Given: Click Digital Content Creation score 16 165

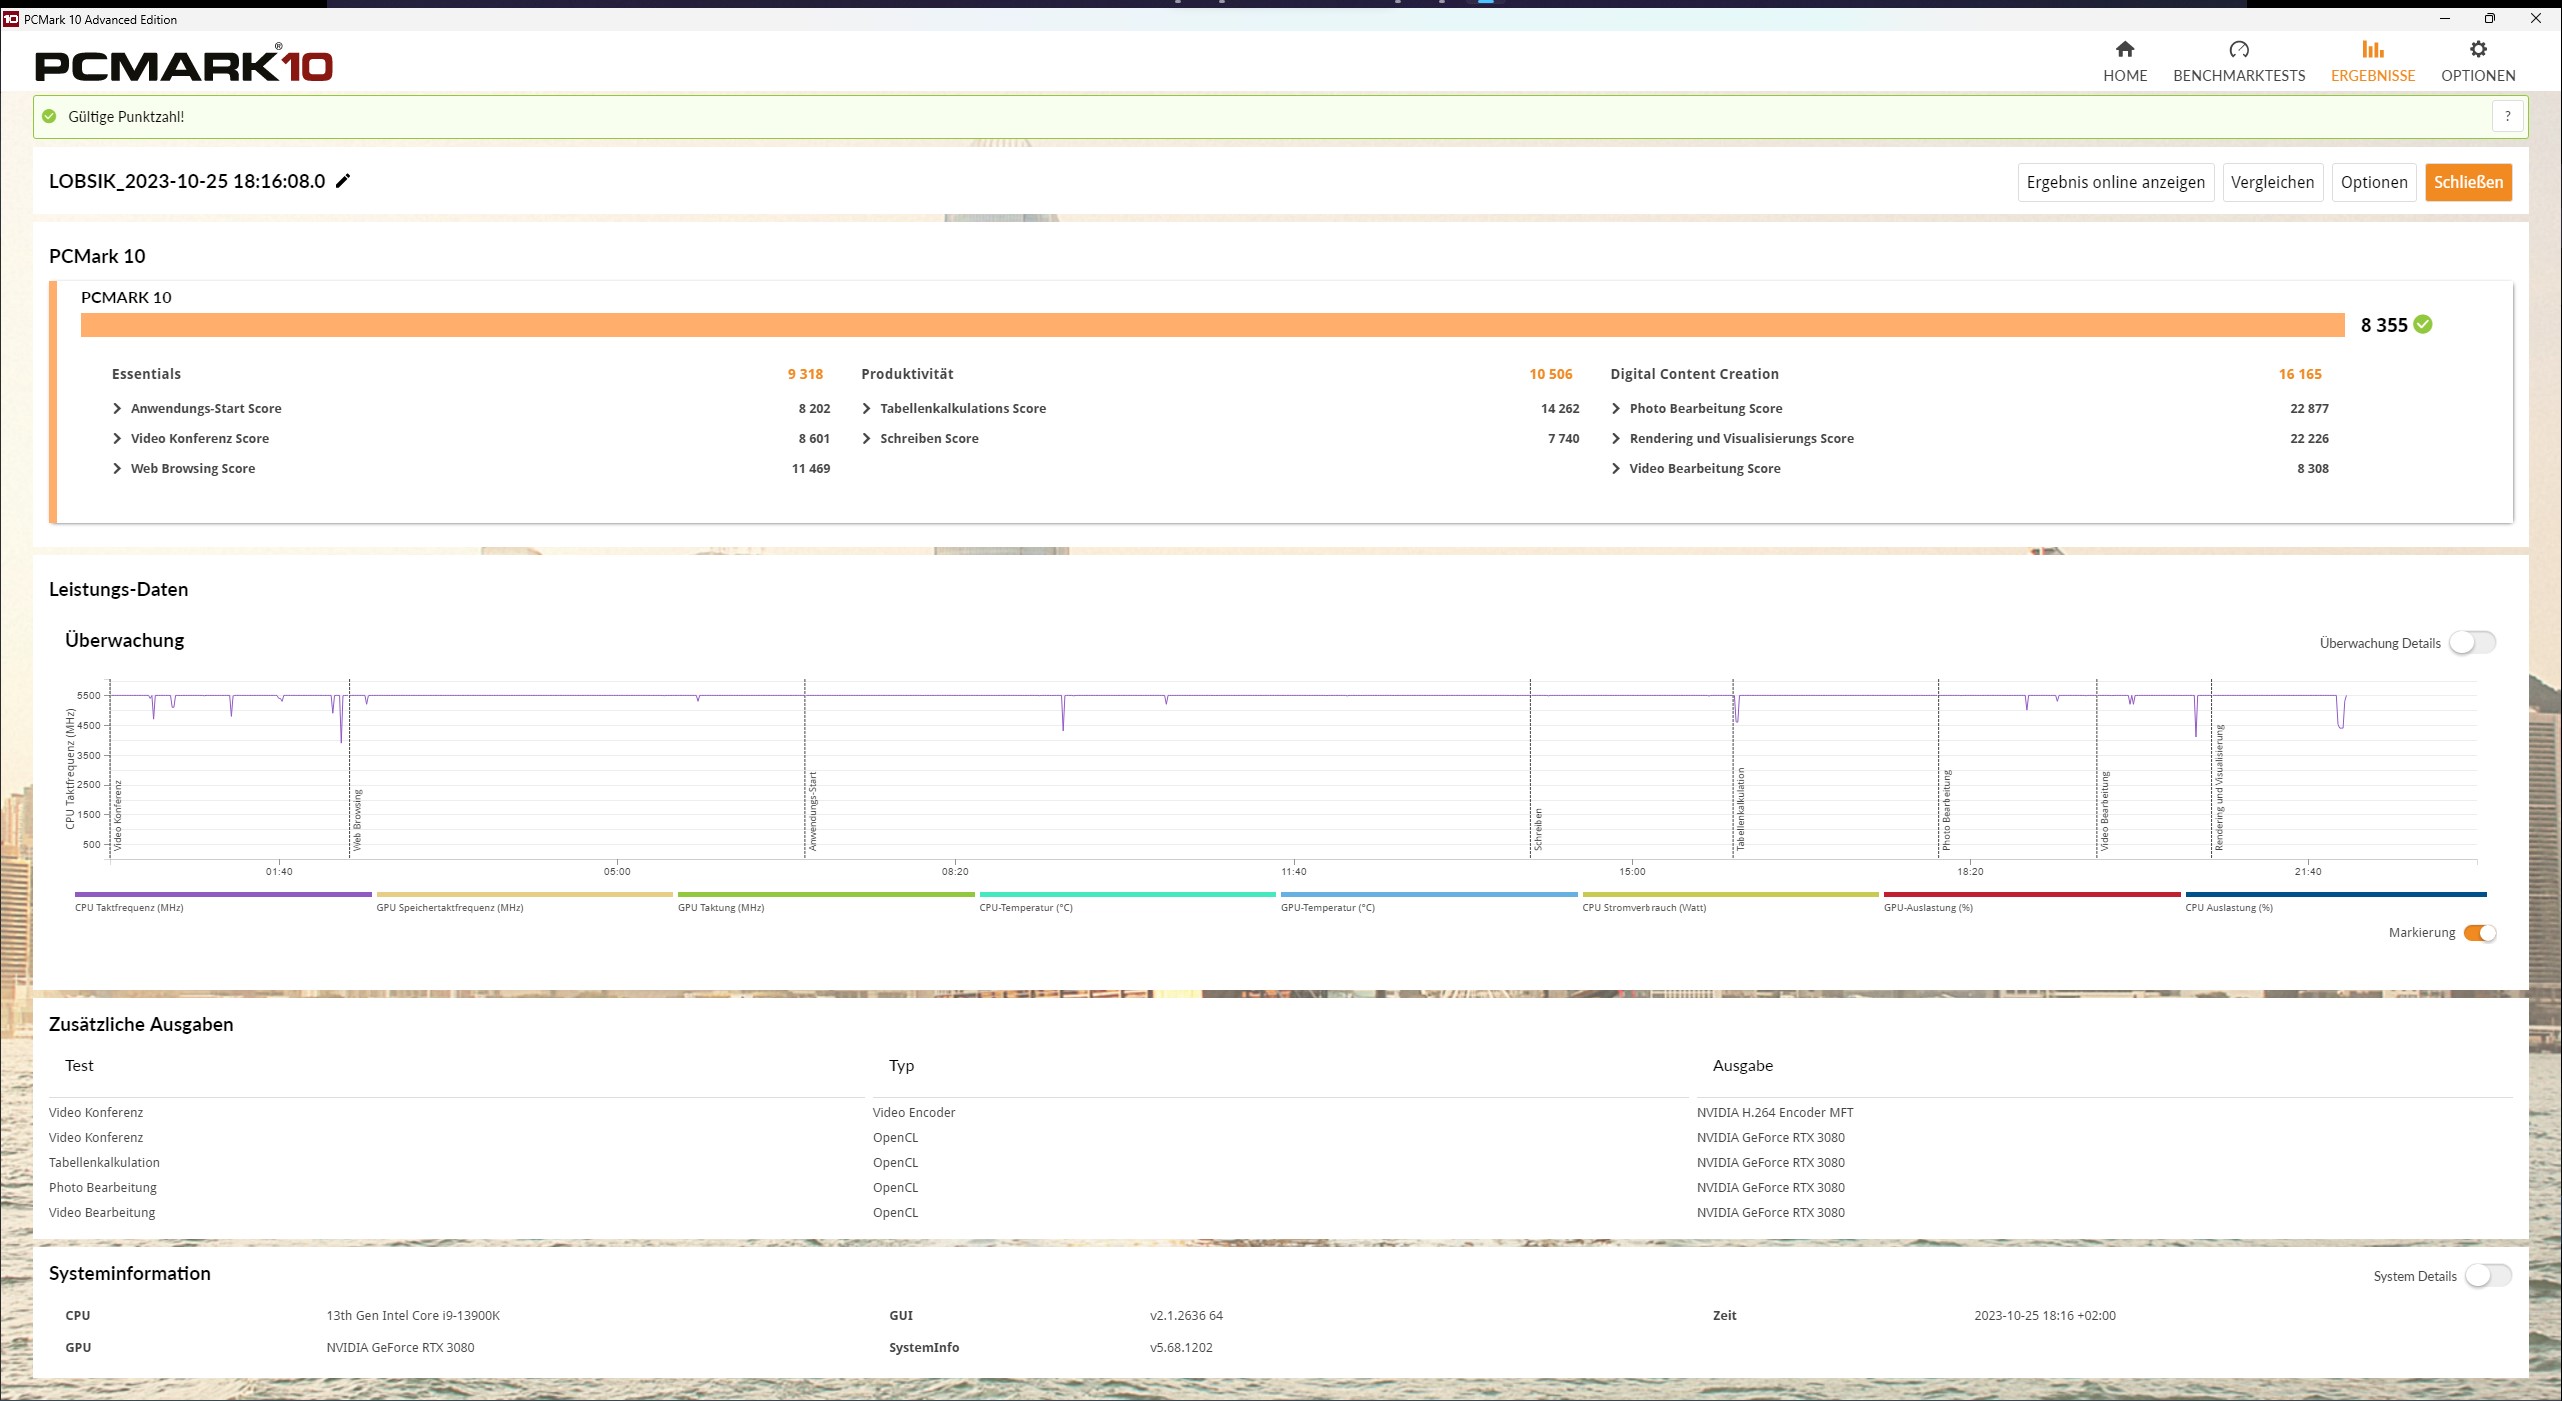Looking at the screenshot, I should pyautogui.click(x=2300, y=374).
